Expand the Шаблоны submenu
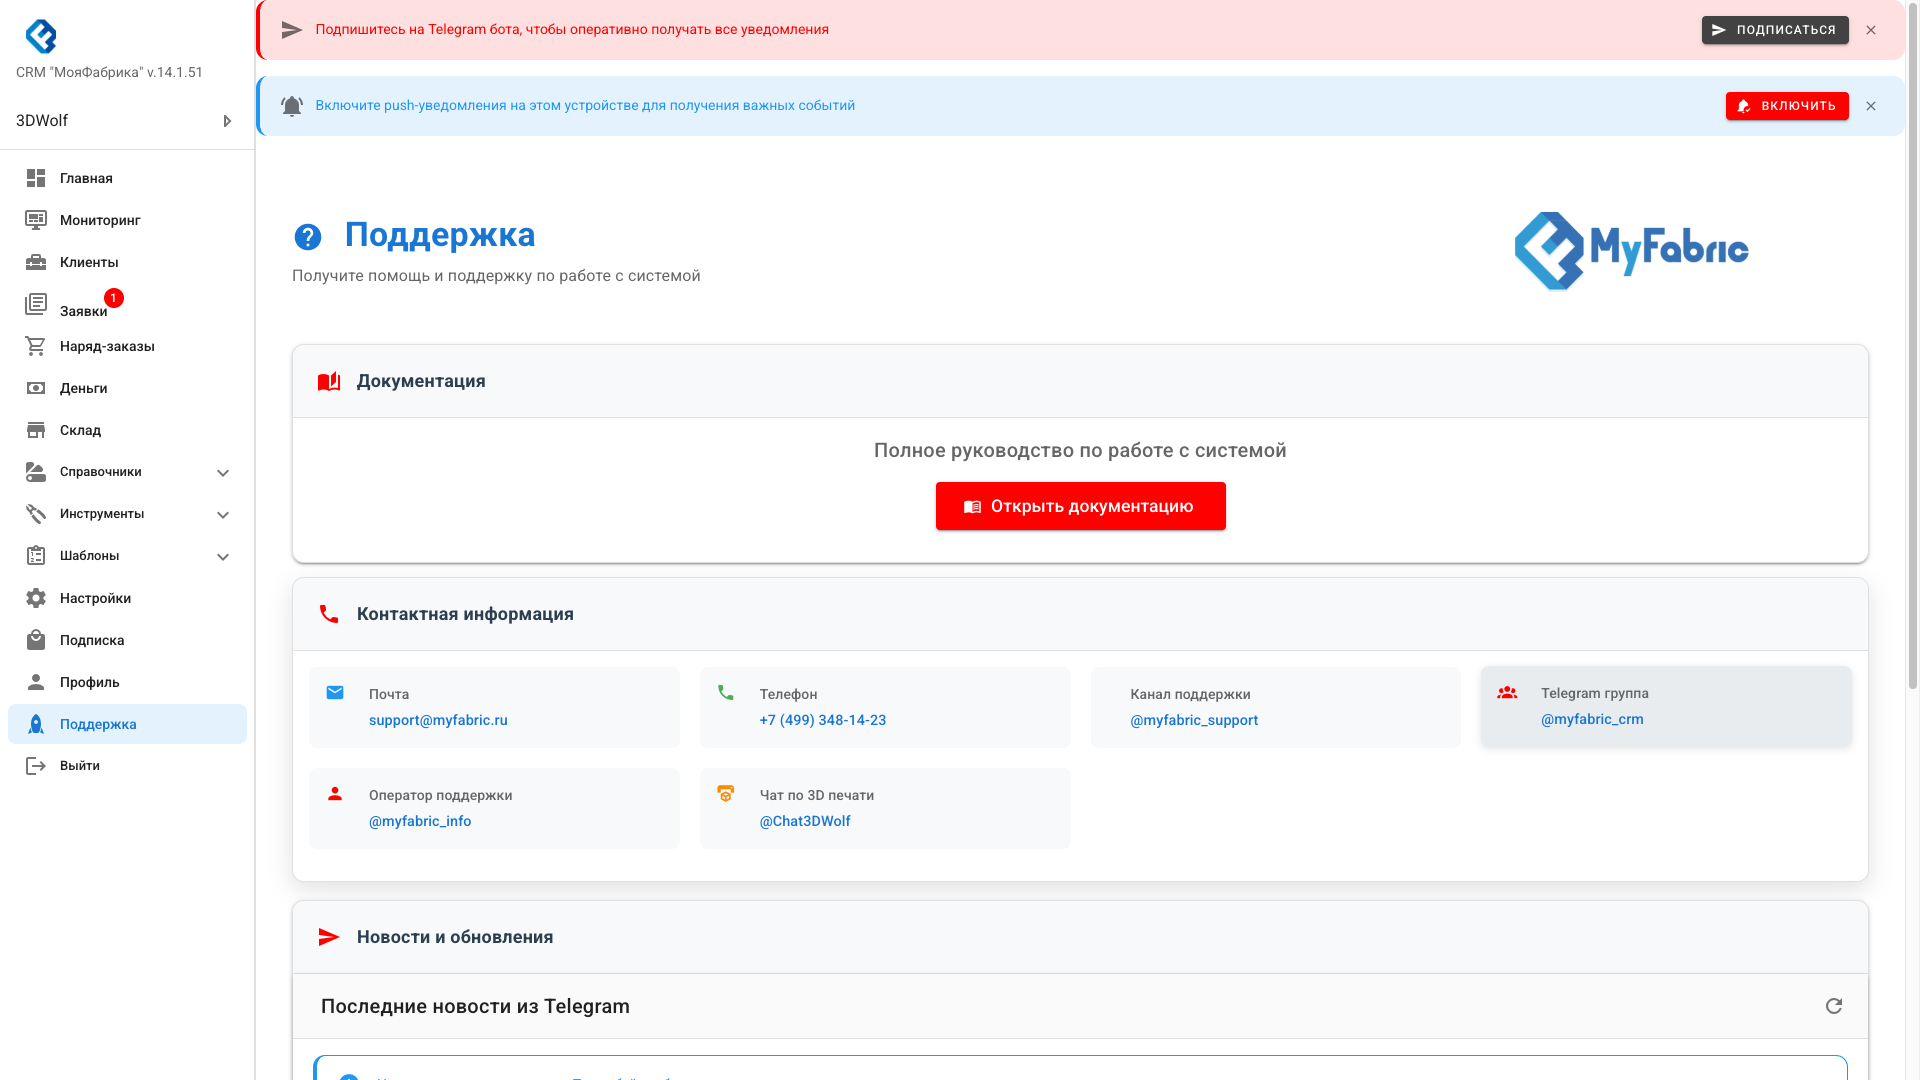Screen dimensions: 1920x1080 223,556
